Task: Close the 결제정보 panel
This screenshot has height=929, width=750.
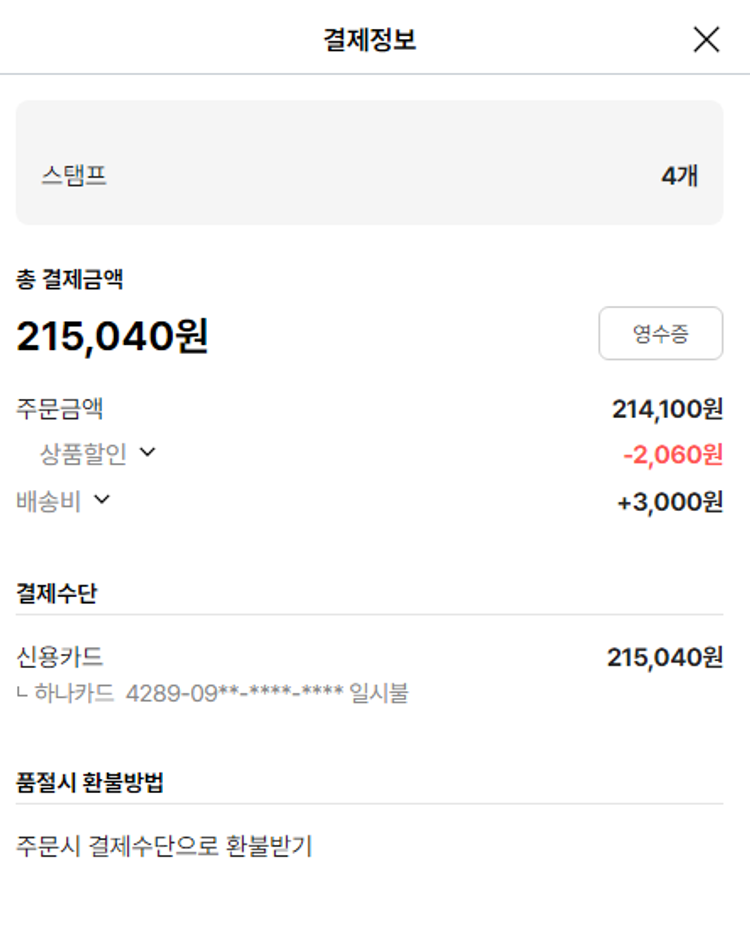Action: tap(706, 39)
